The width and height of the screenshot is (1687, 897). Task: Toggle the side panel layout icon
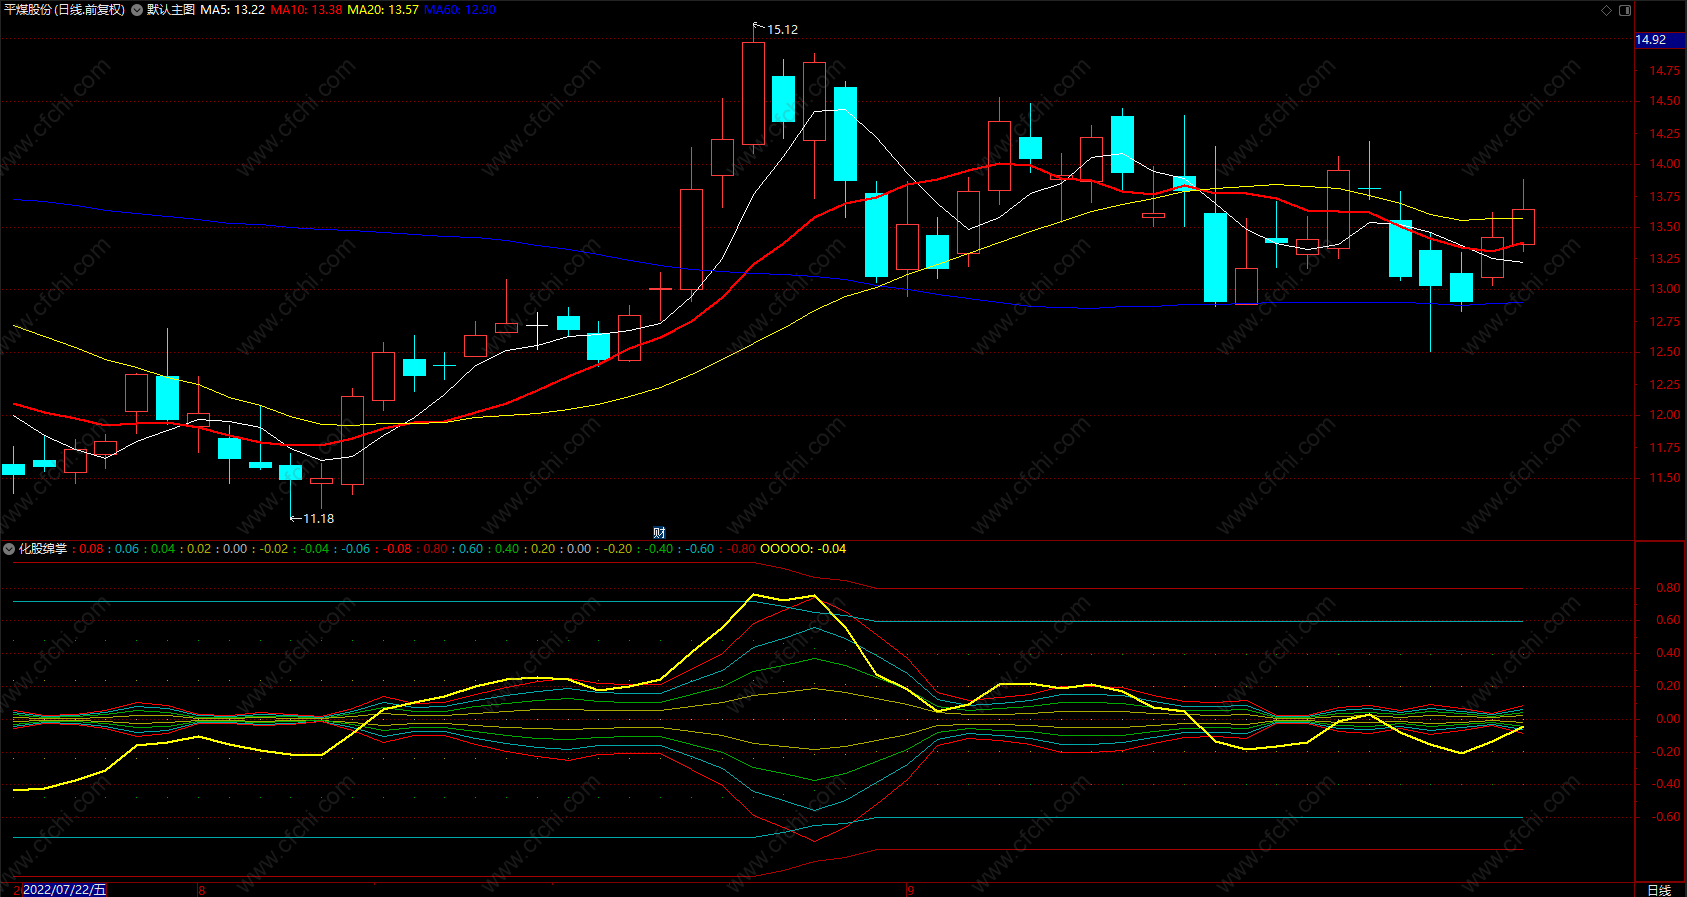[x=1625, y=10]
